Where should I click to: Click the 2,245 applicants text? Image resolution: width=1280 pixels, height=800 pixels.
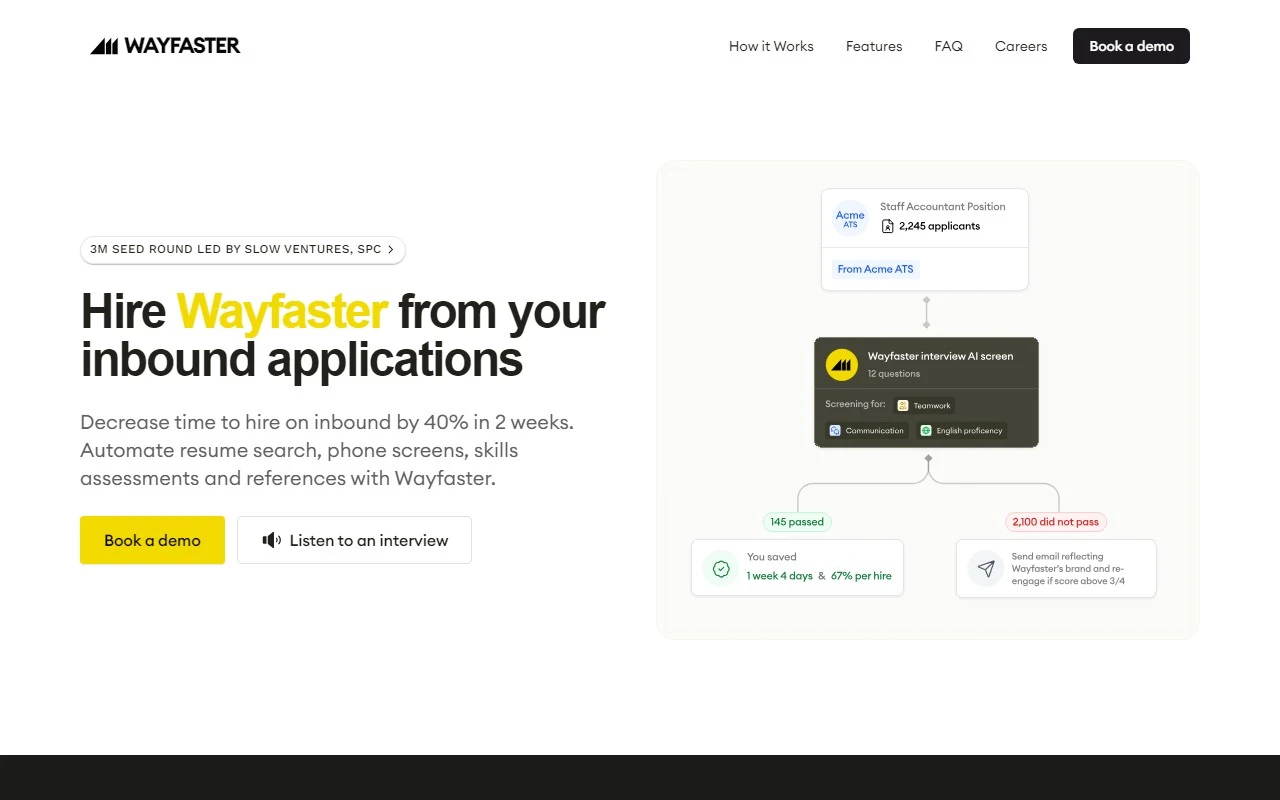click(x=939, y=226)
